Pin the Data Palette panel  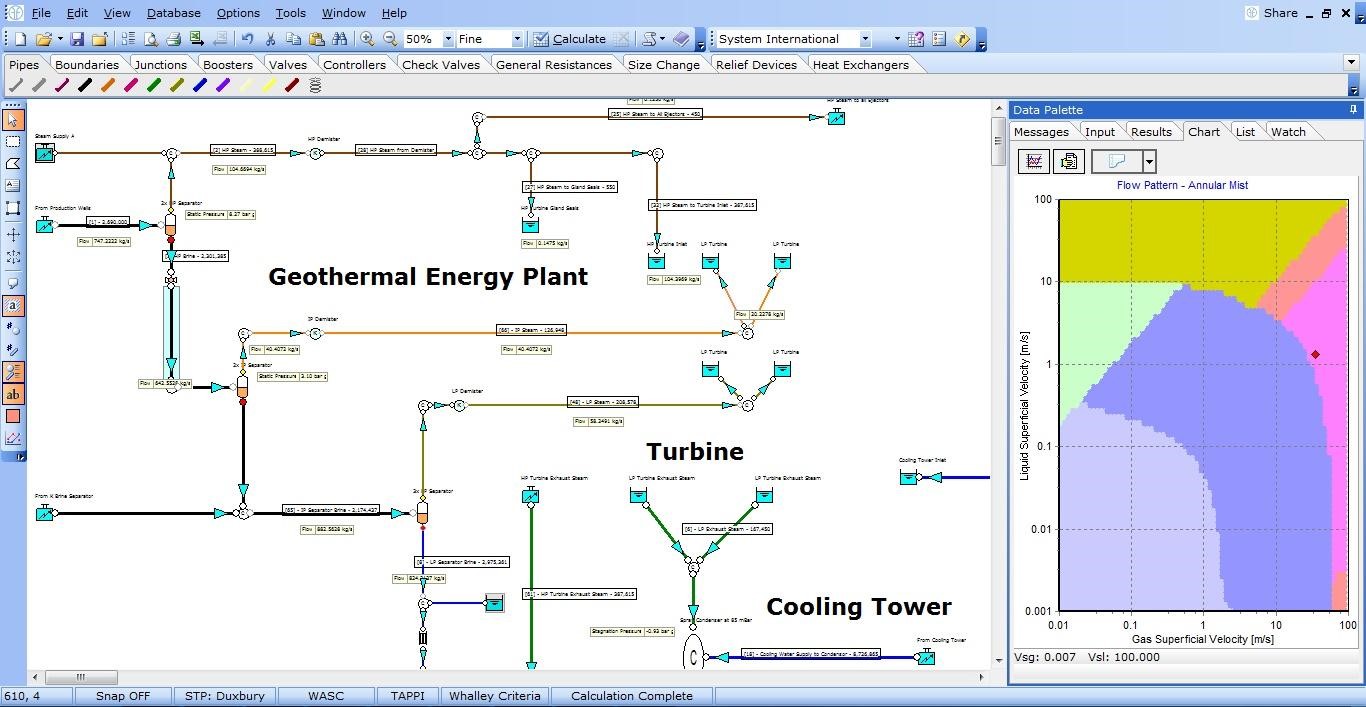(x=1353, y=110)
